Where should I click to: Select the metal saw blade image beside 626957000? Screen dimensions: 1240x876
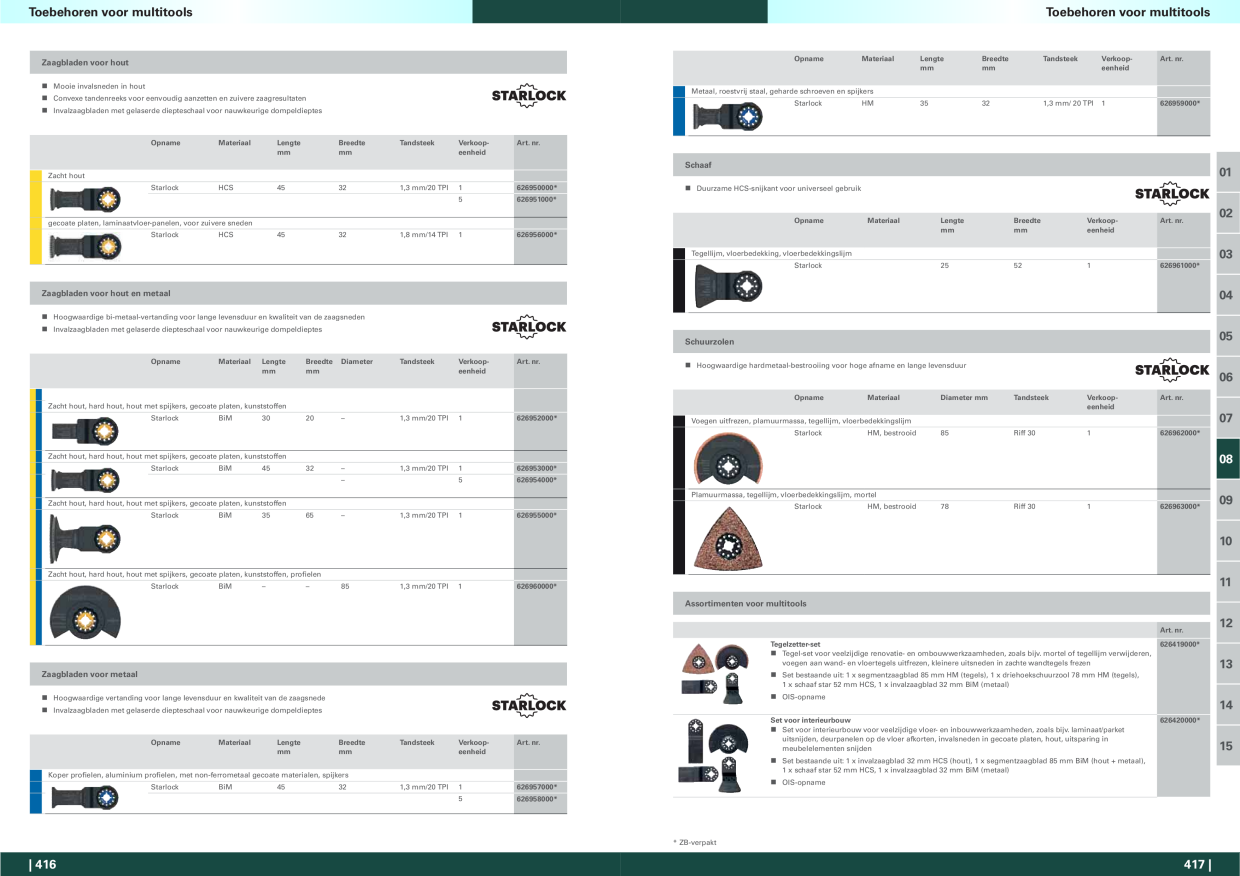[85, 797]
